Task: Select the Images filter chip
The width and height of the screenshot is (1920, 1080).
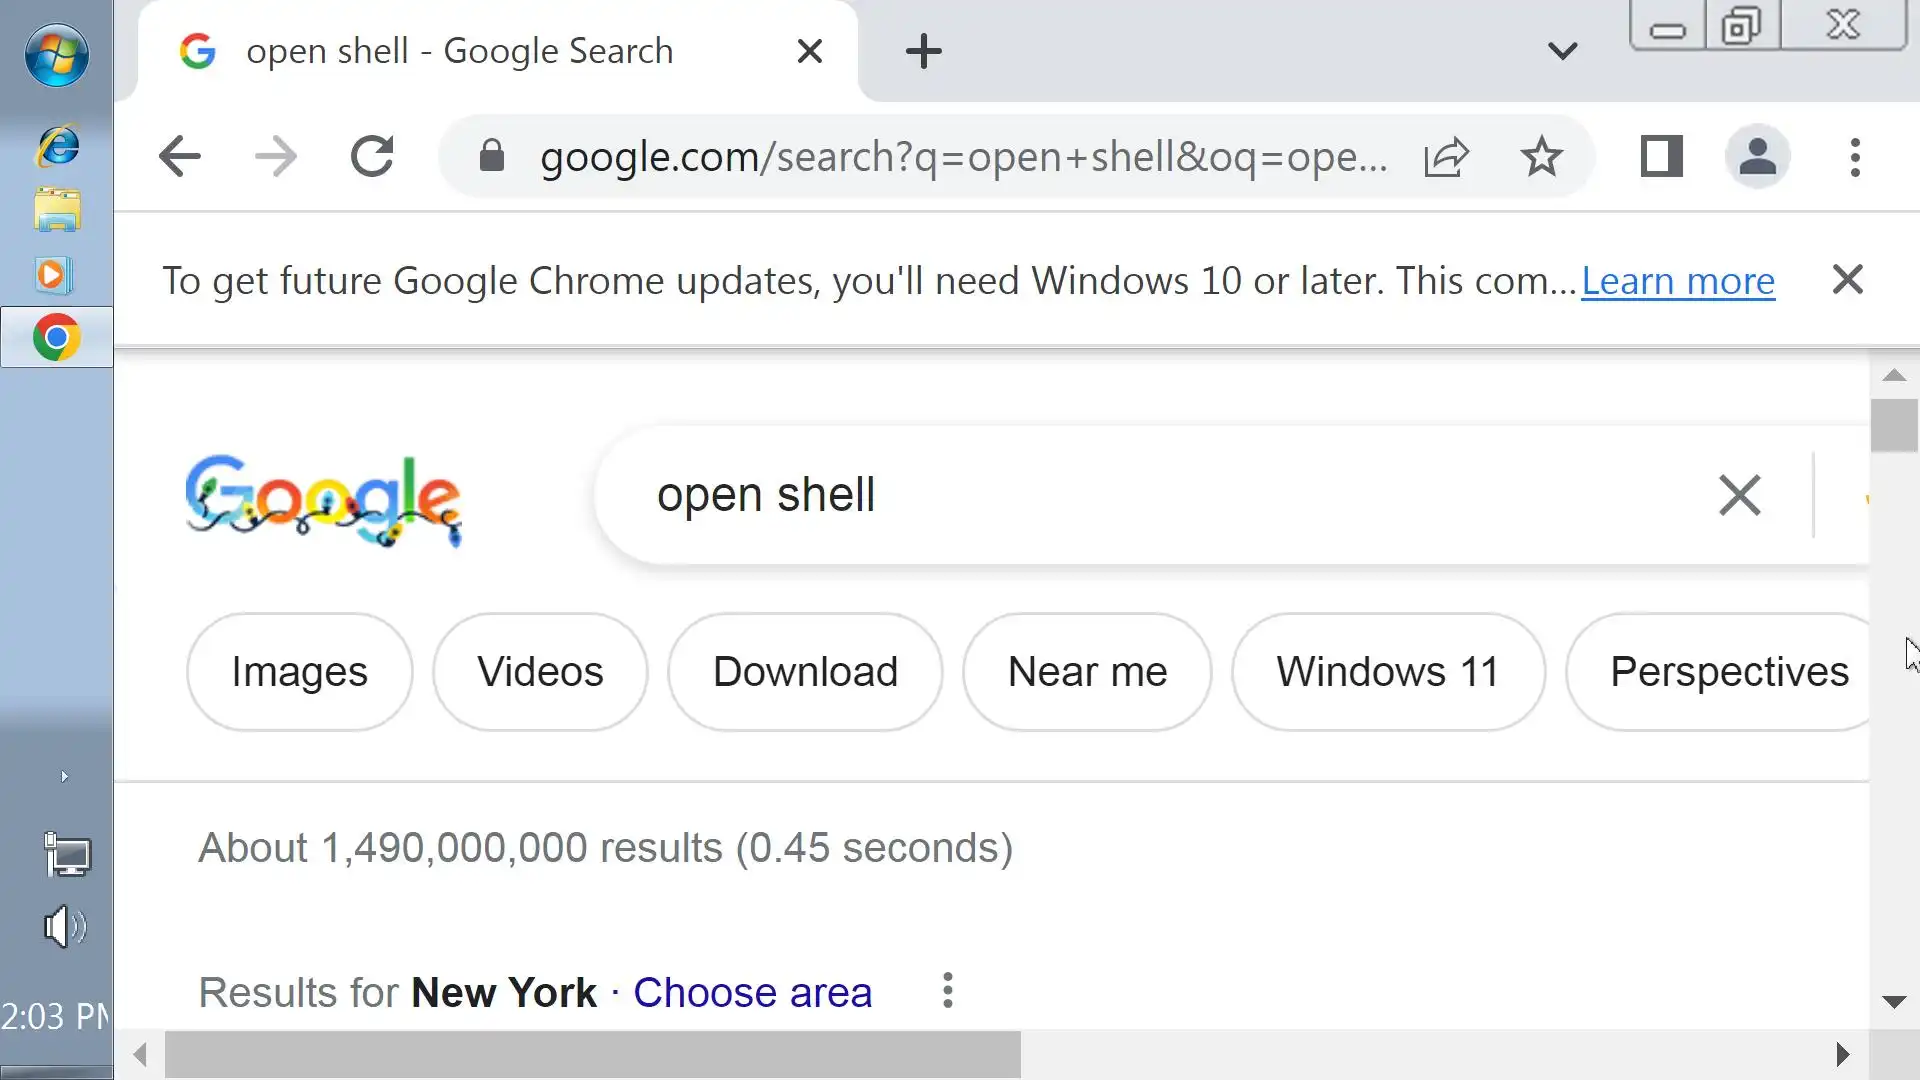Action: tap(299, 672)
